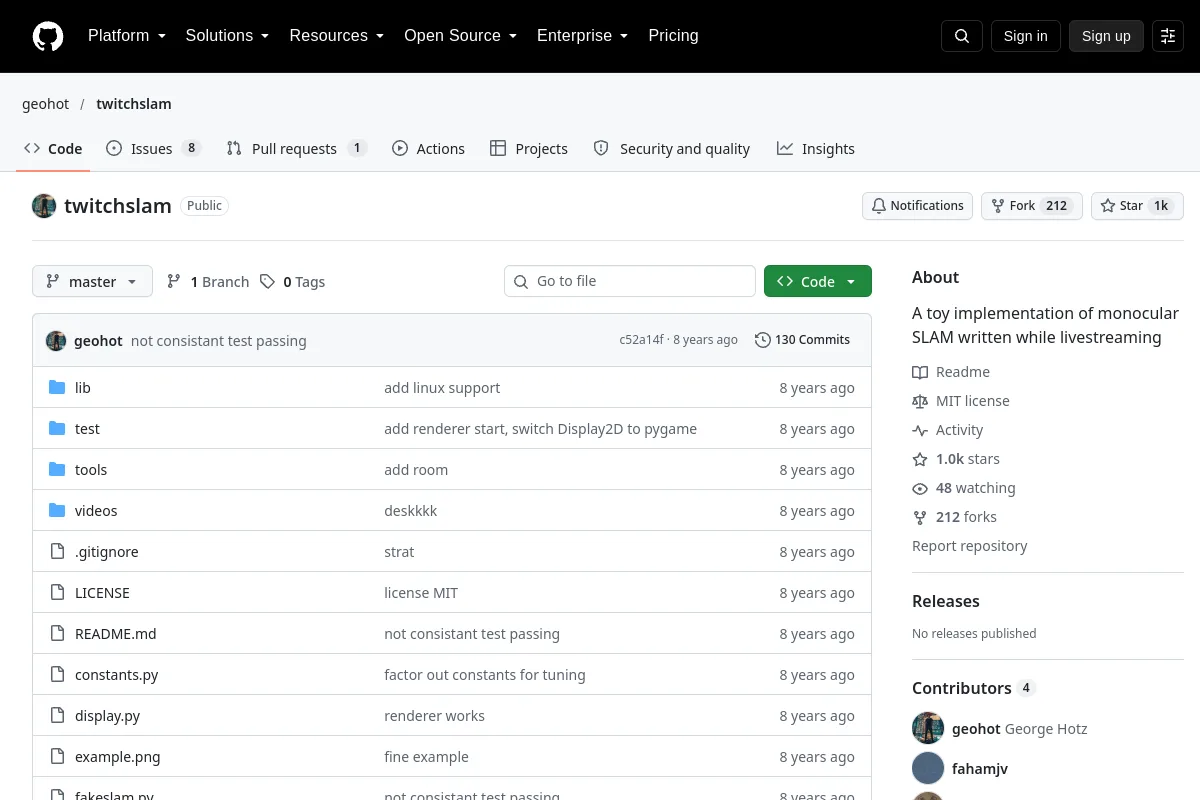Click the branch icon beside 1 Branch
The width and height of the screenshot is (1200, 800).
174,282
